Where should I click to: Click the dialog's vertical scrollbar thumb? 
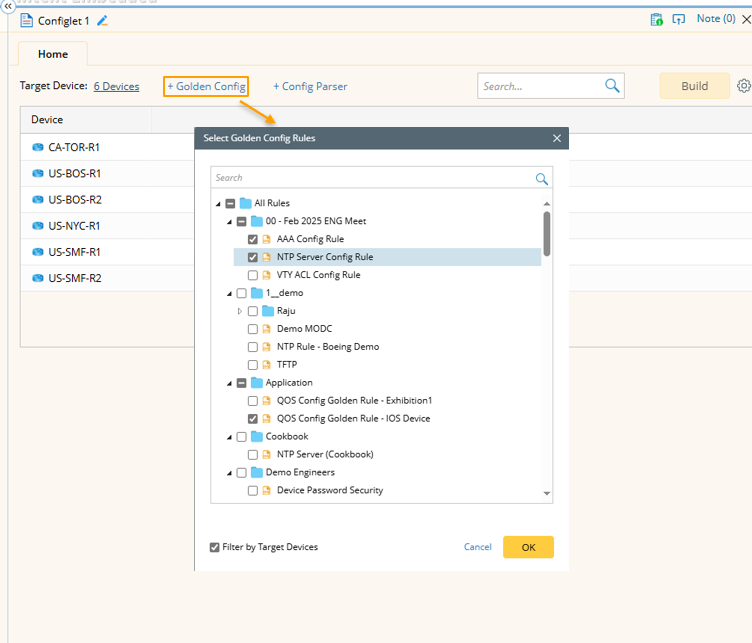coord(546,232)
